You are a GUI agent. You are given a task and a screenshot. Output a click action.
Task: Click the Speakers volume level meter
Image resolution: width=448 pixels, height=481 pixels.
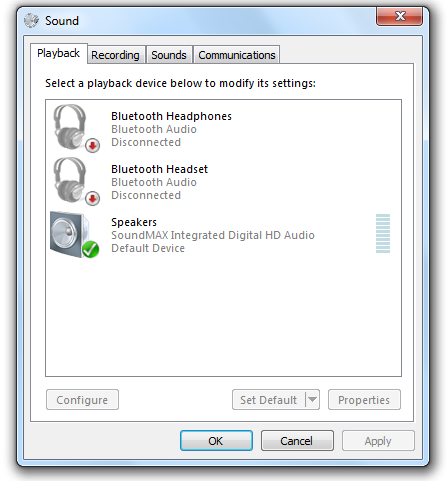pos(383,233)
